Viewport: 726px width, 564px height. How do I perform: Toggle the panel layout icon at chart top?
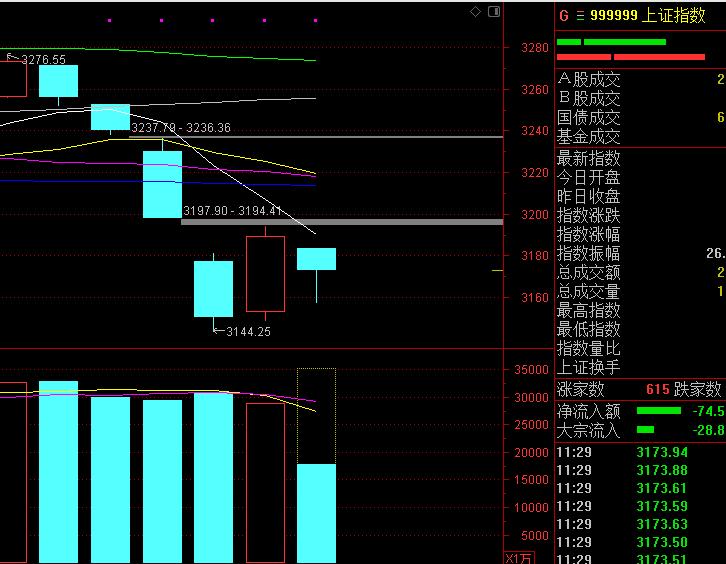(494, 12)
